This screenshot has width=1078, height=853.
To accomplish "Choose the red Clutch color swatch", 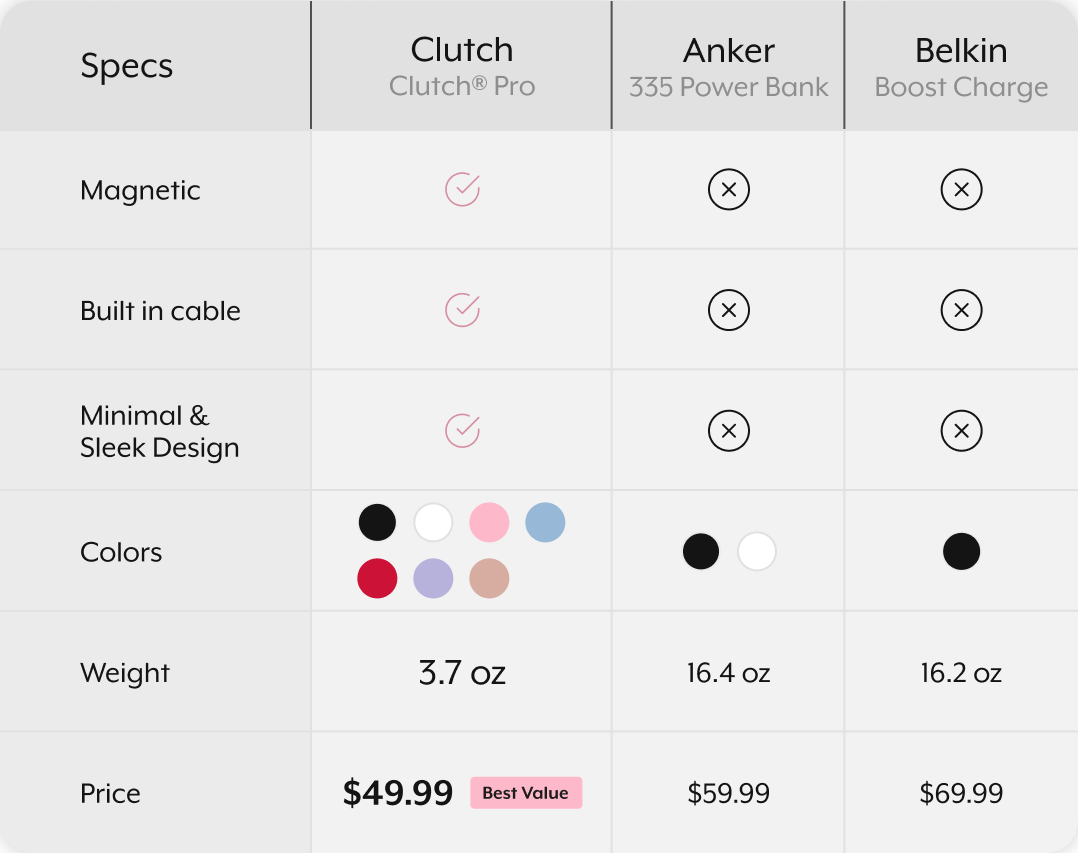I will click(x=377, y=578).
